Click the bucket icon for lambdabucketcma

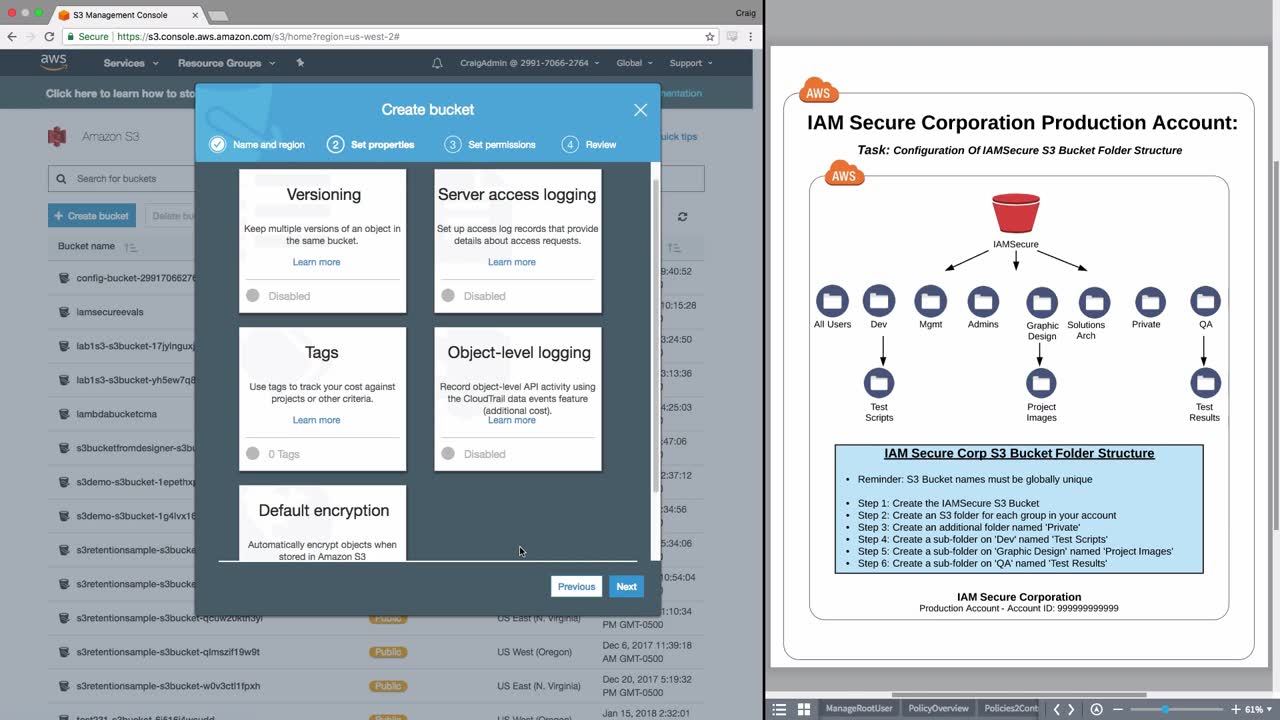64,414
